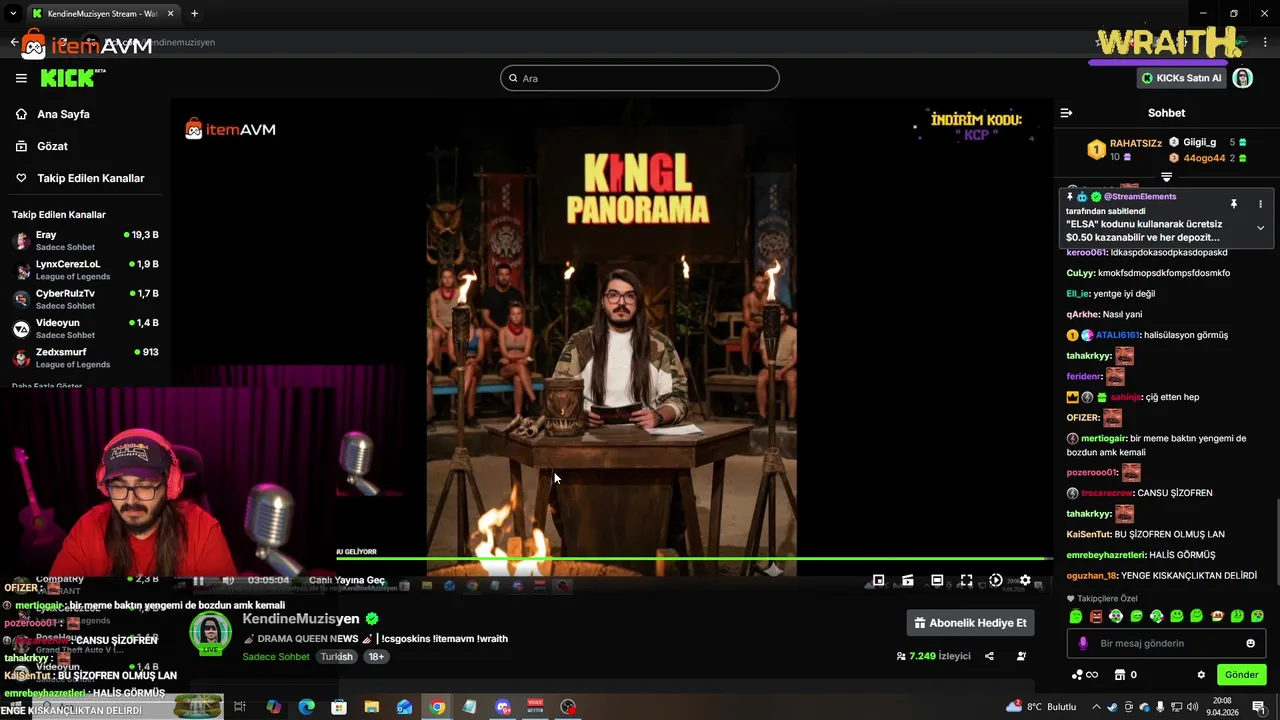Insert the first green quick emote

tap(1076, 616)
